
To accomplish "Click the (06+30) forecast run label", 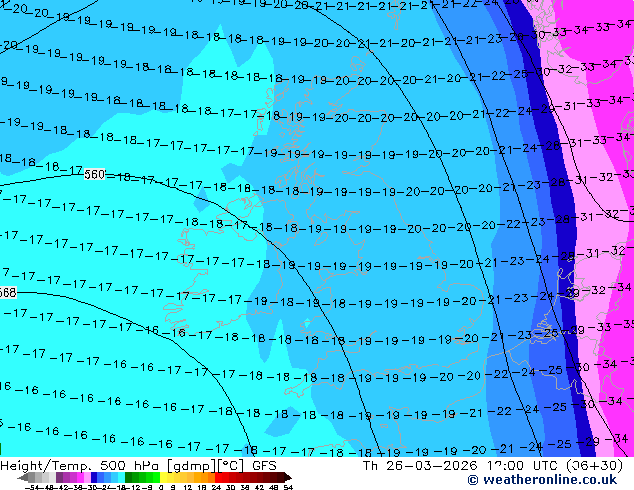I will point(594,466).
